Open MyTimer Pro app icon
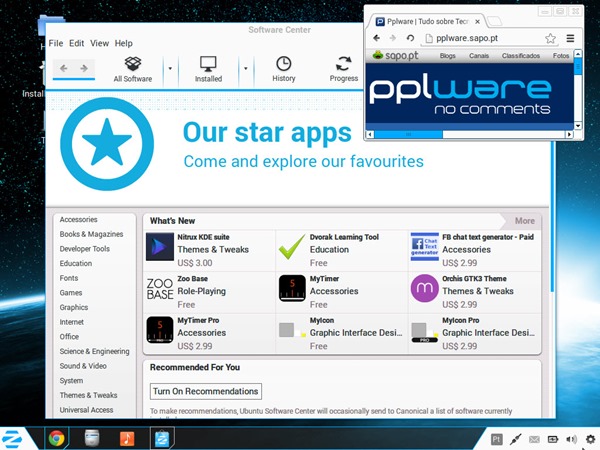The width and height of the screenshot is (600, 450). click(160, 330)
